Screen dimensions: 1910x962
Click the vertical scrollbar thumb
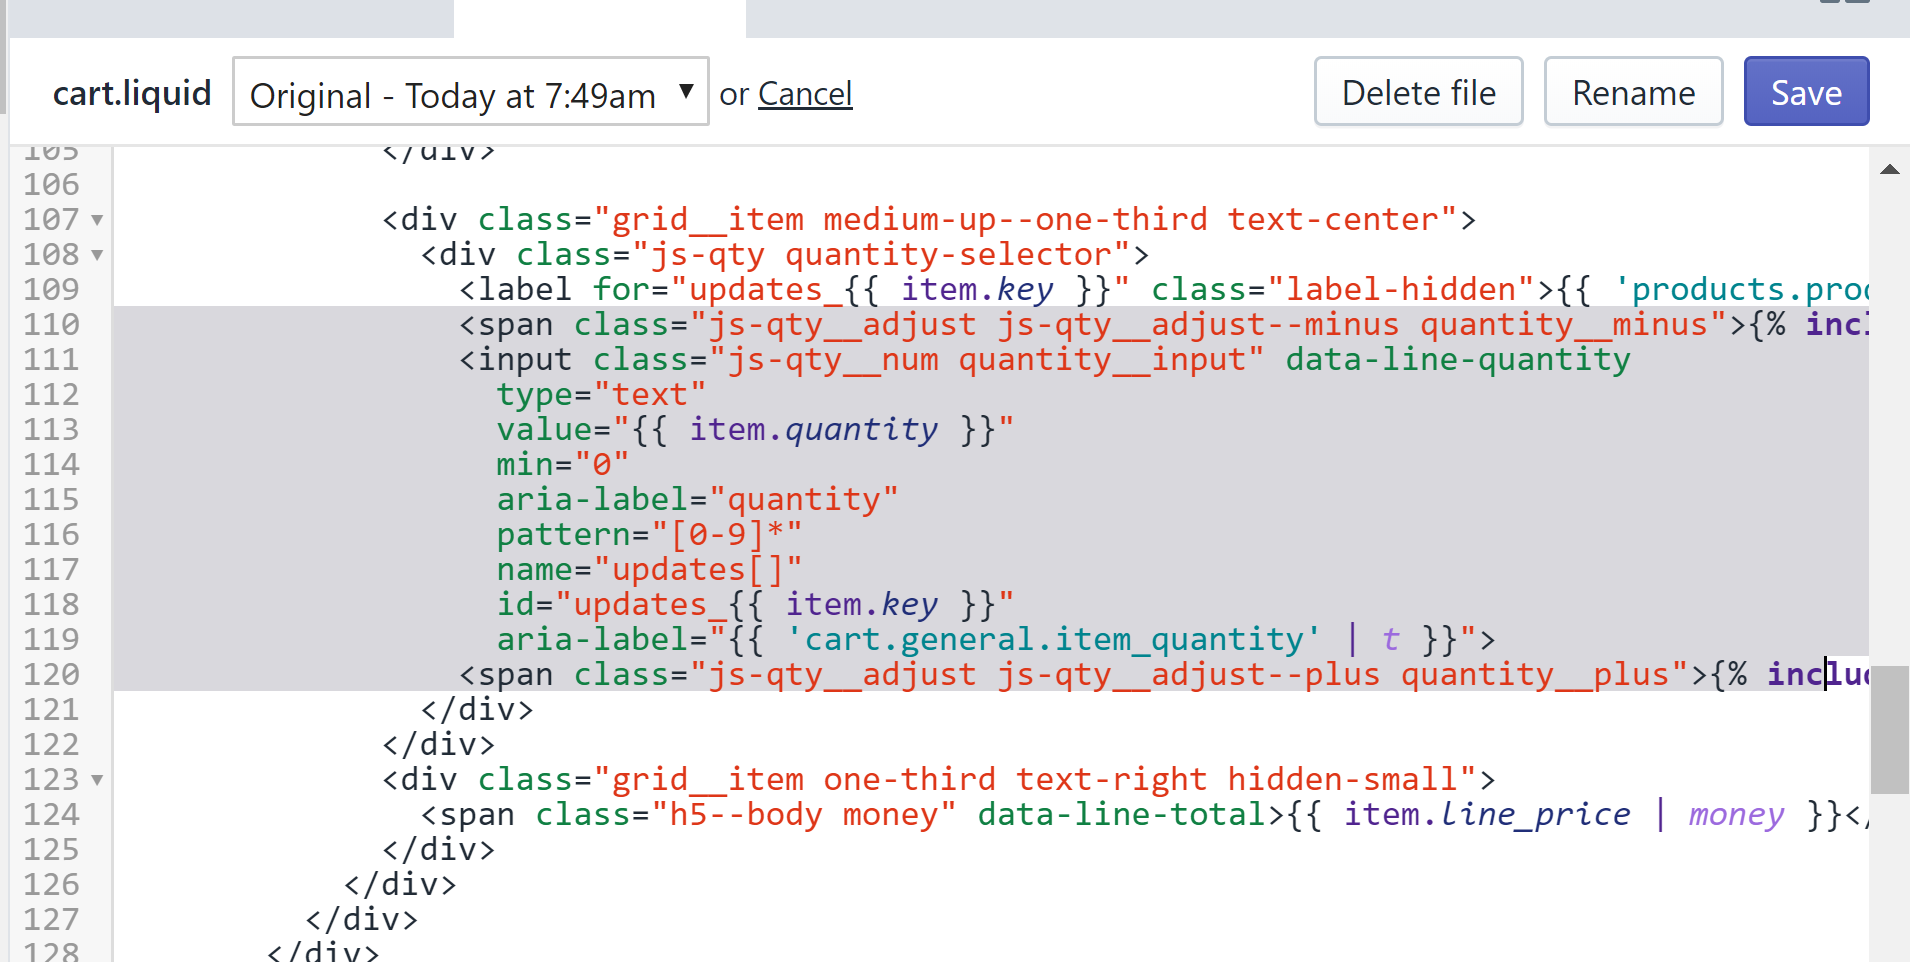click(x=1889, y=729)
